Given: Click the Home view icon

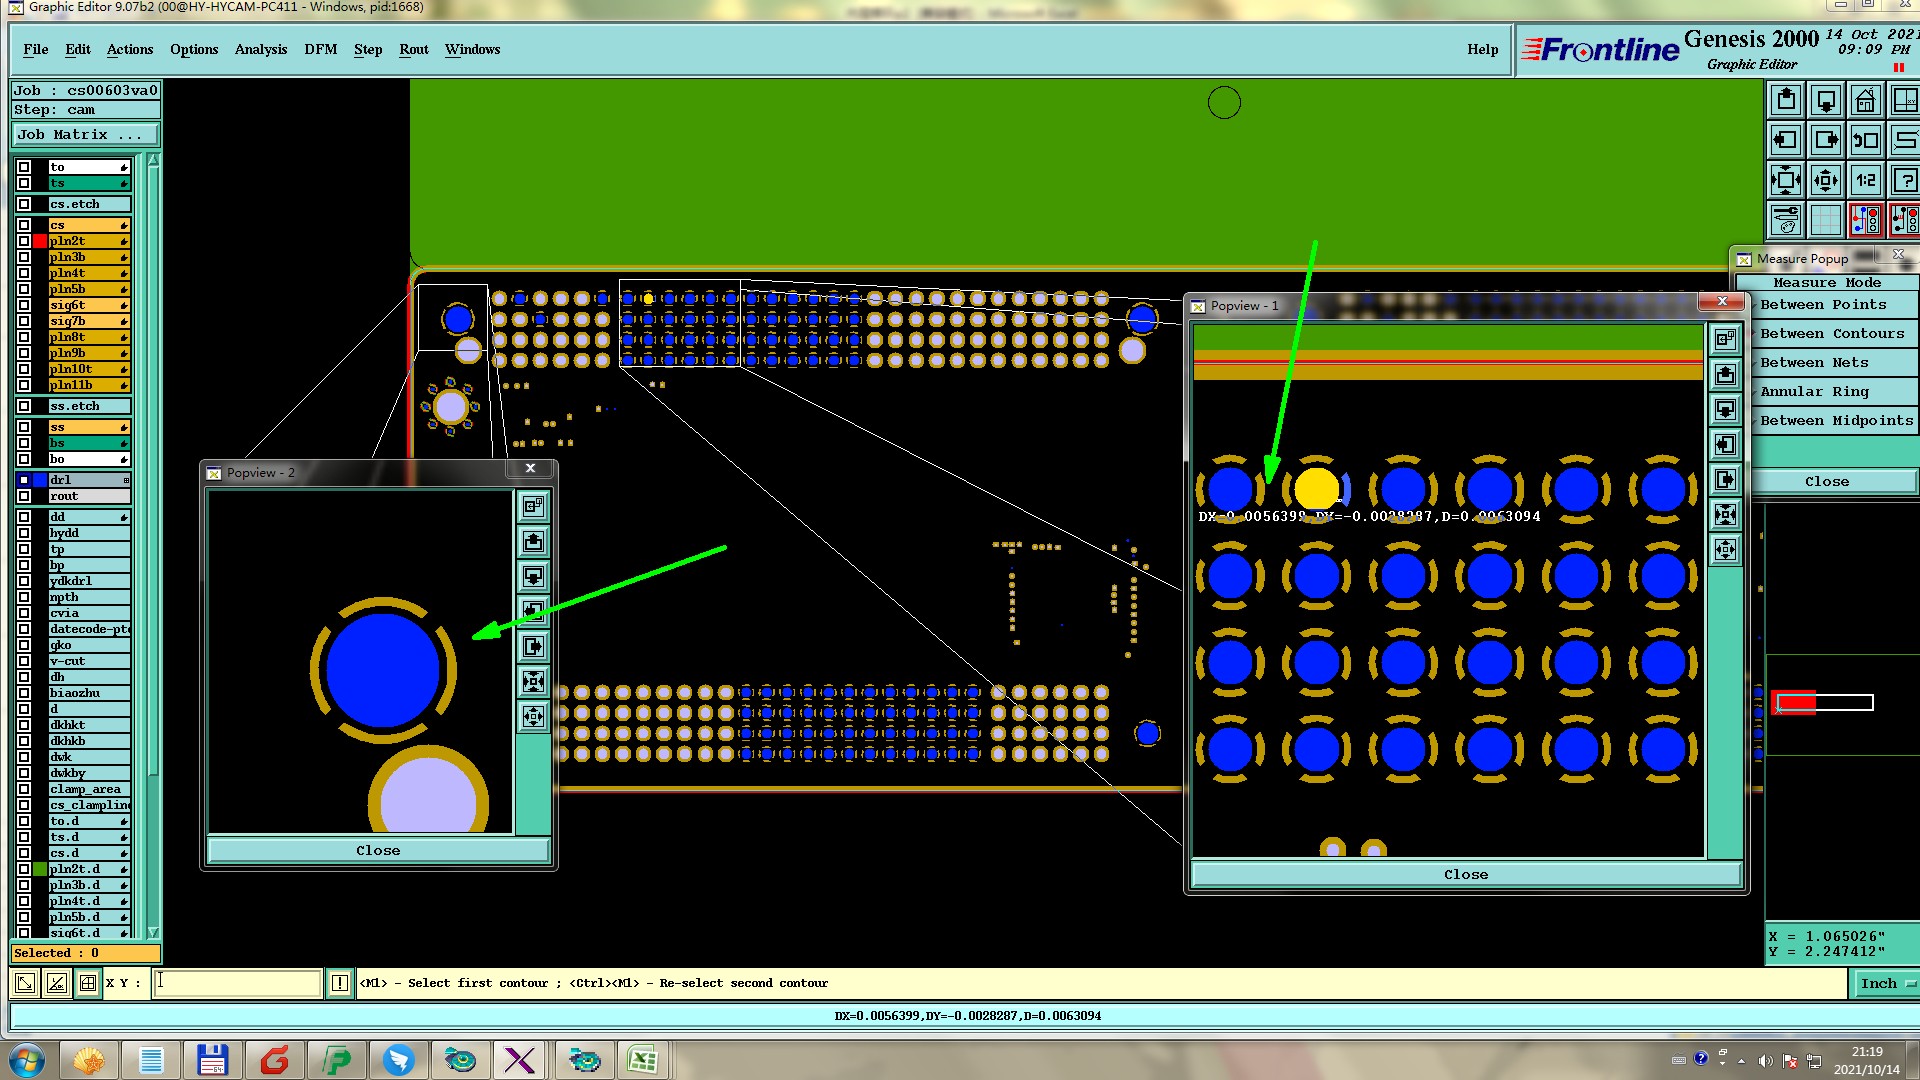Looking at the screenshot, I should point(1865,101).
